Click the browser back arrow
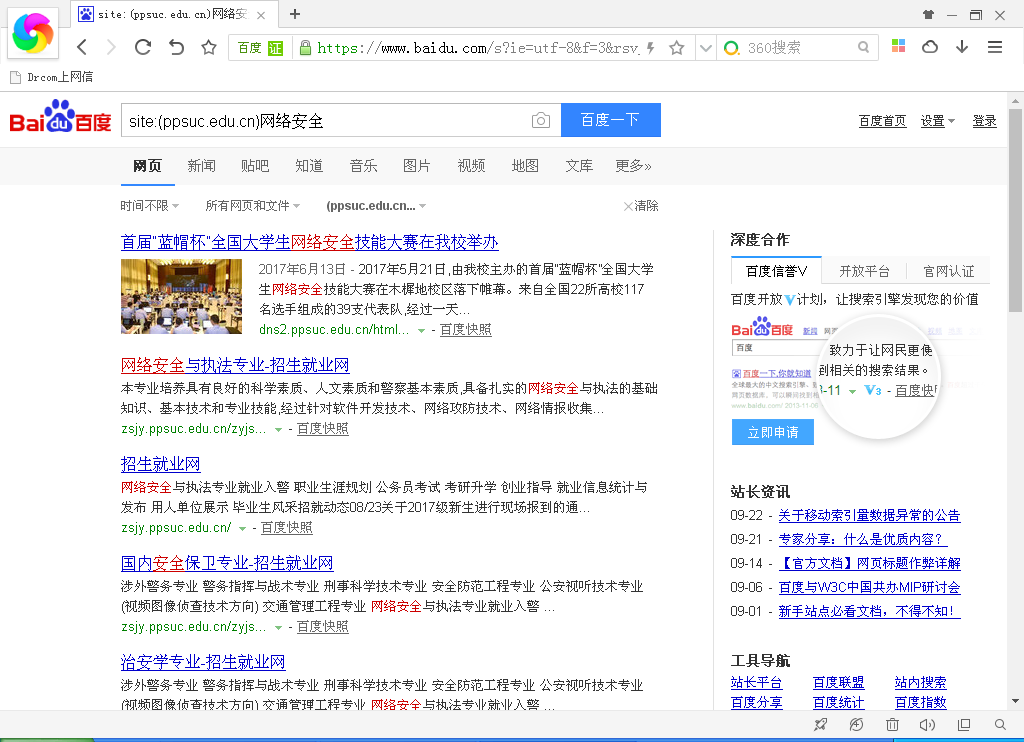Image resolution: width=1024 pixels, height=742 pixels. tap(82, 47)
